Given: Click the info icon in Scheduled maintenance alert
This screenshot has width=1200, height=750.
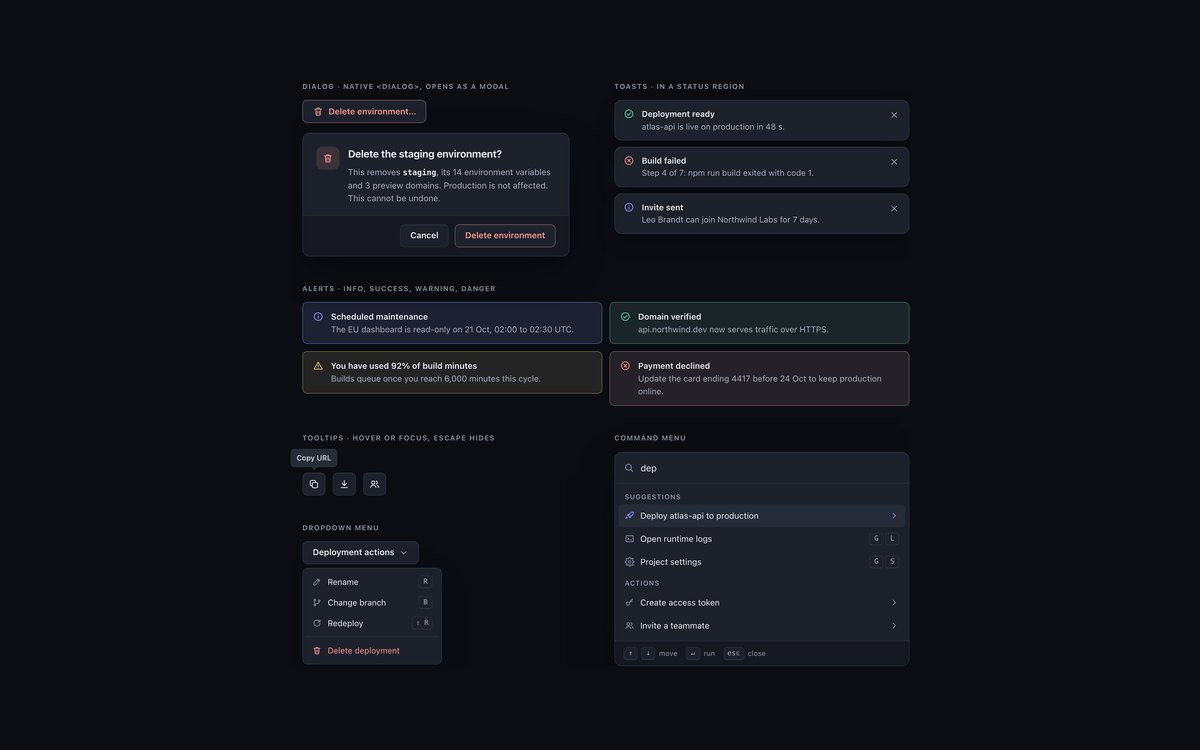Looking at the screenshot, I should (318, 317).
